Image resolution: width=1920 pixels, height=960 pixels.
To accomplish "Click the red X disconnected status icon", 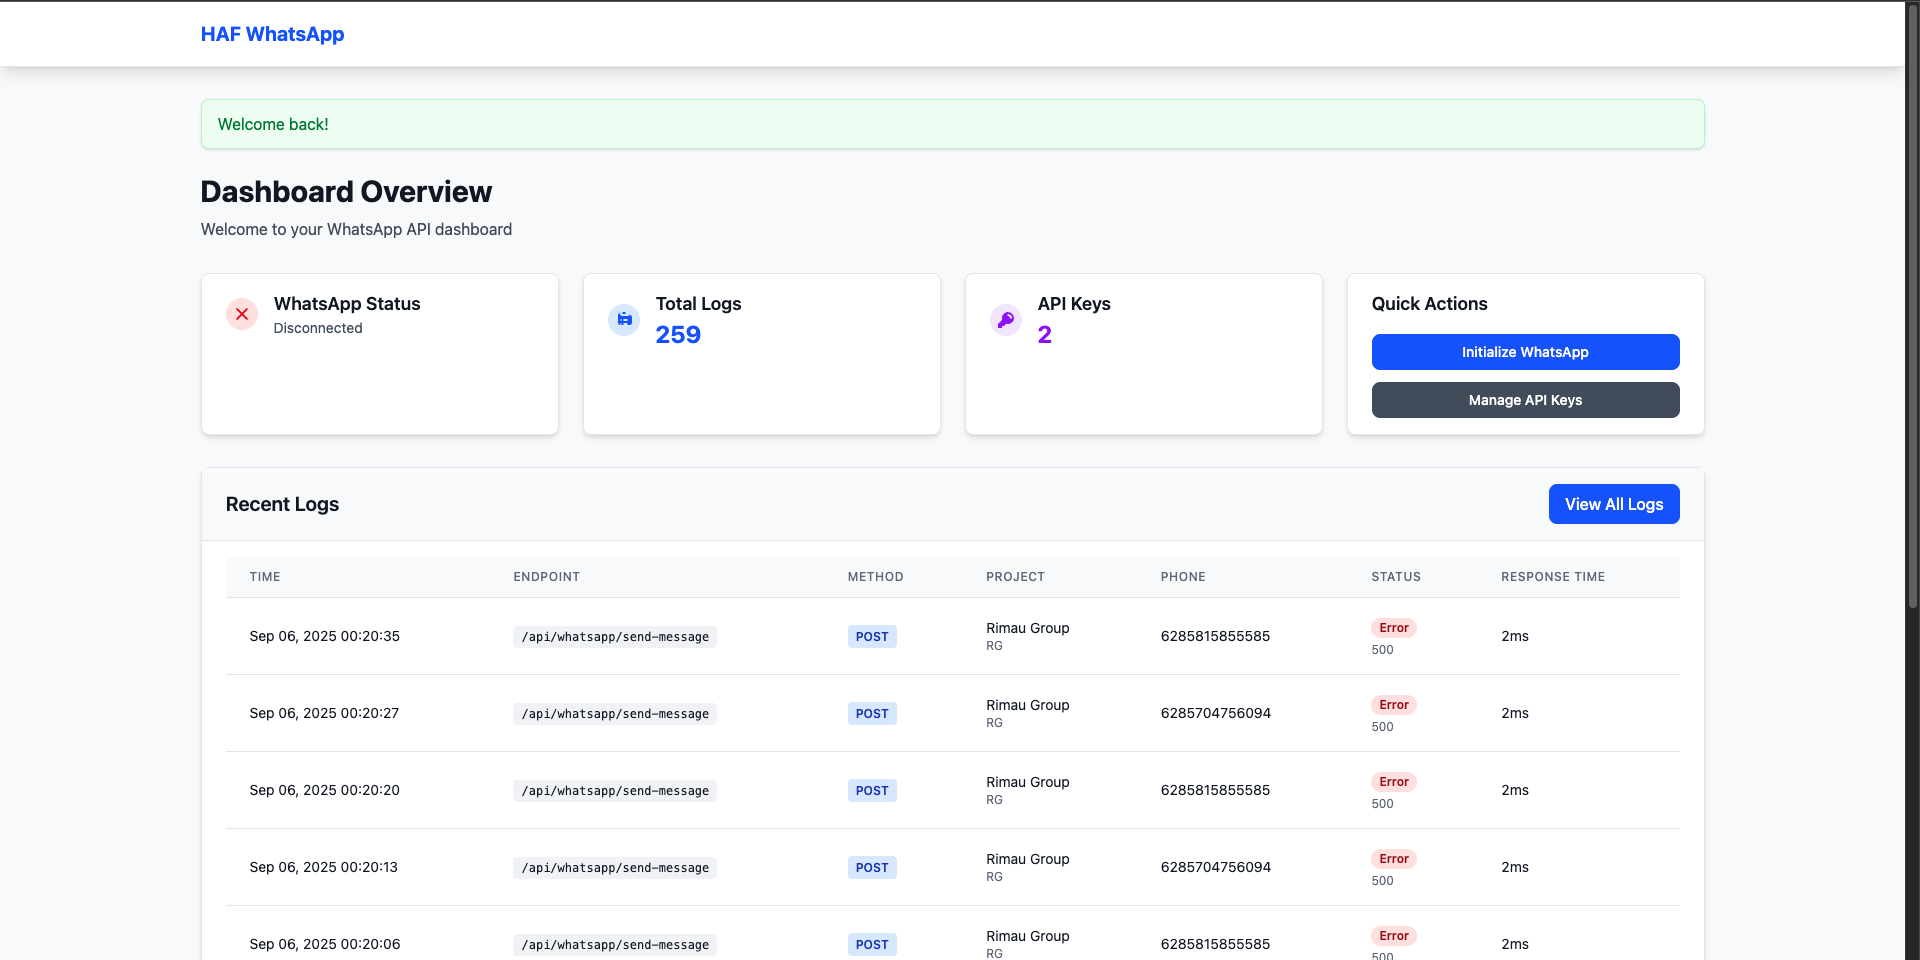I will [x=242, y=314].
